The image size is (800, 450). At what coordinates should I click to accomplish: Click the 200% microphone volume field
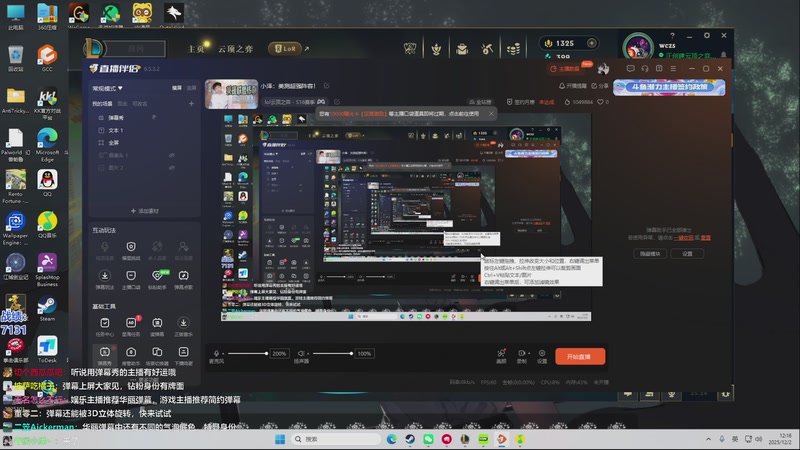[x=279, y=353]
